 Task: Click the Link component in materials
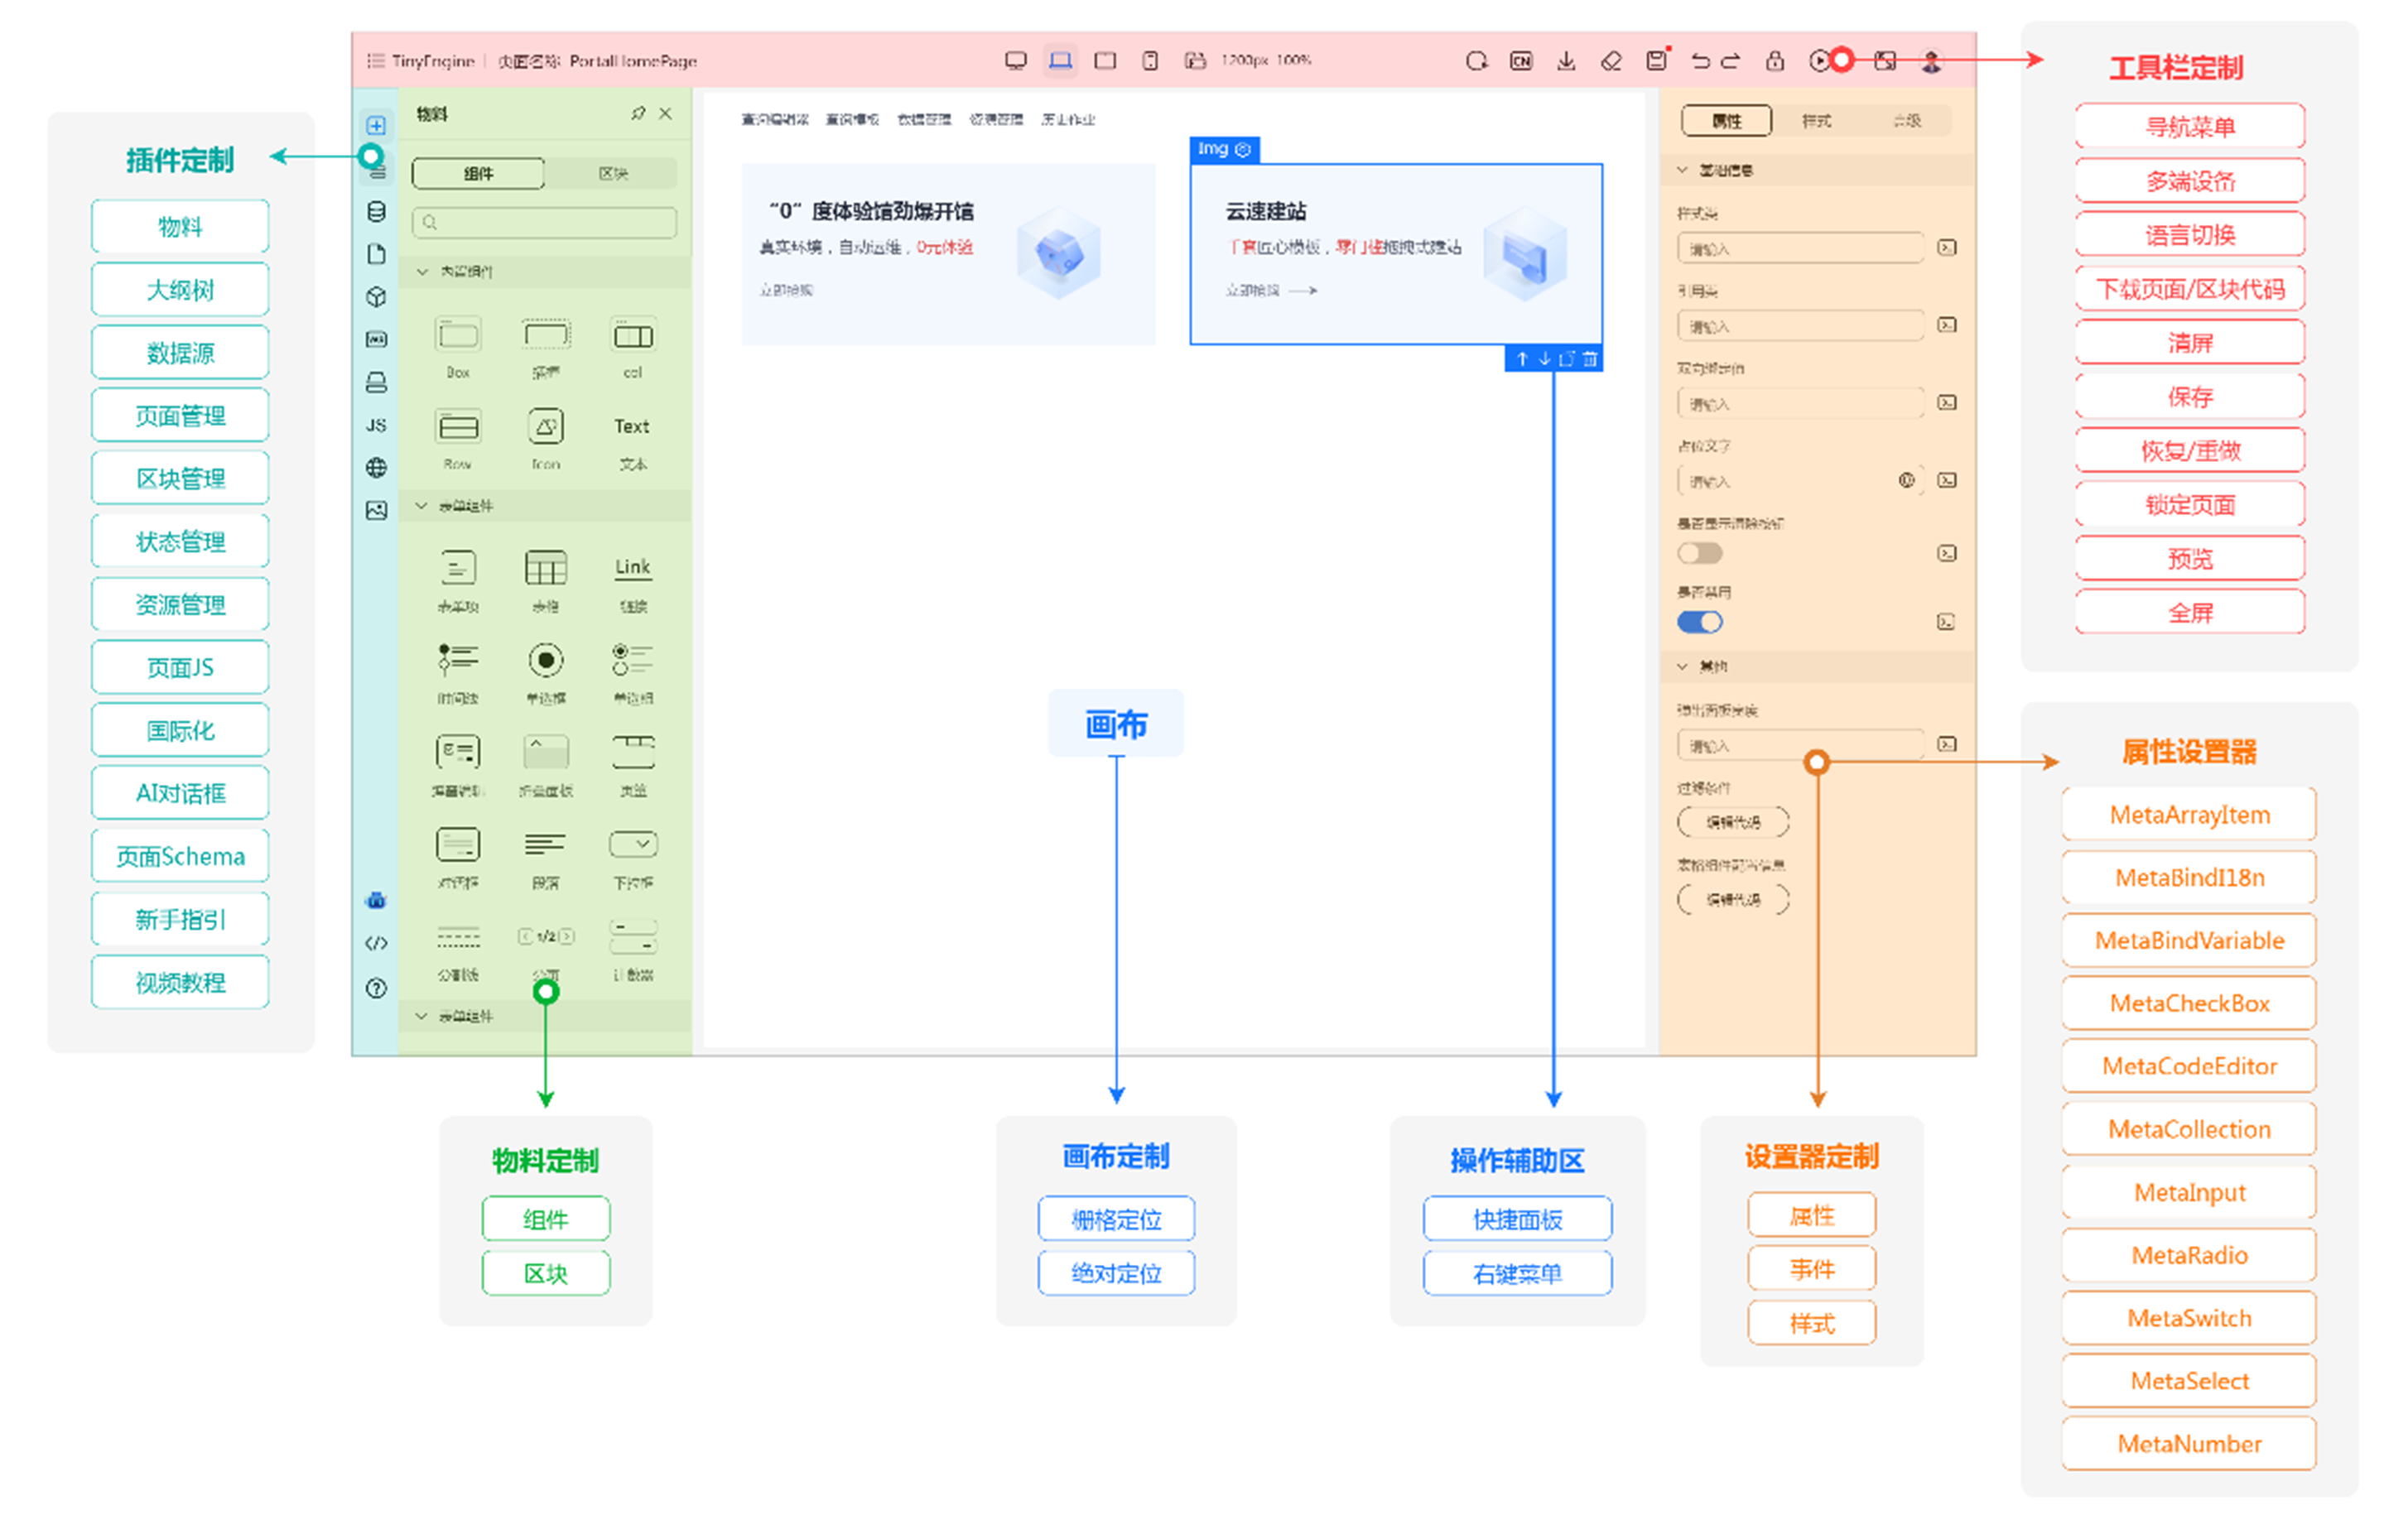coord(632,568)
